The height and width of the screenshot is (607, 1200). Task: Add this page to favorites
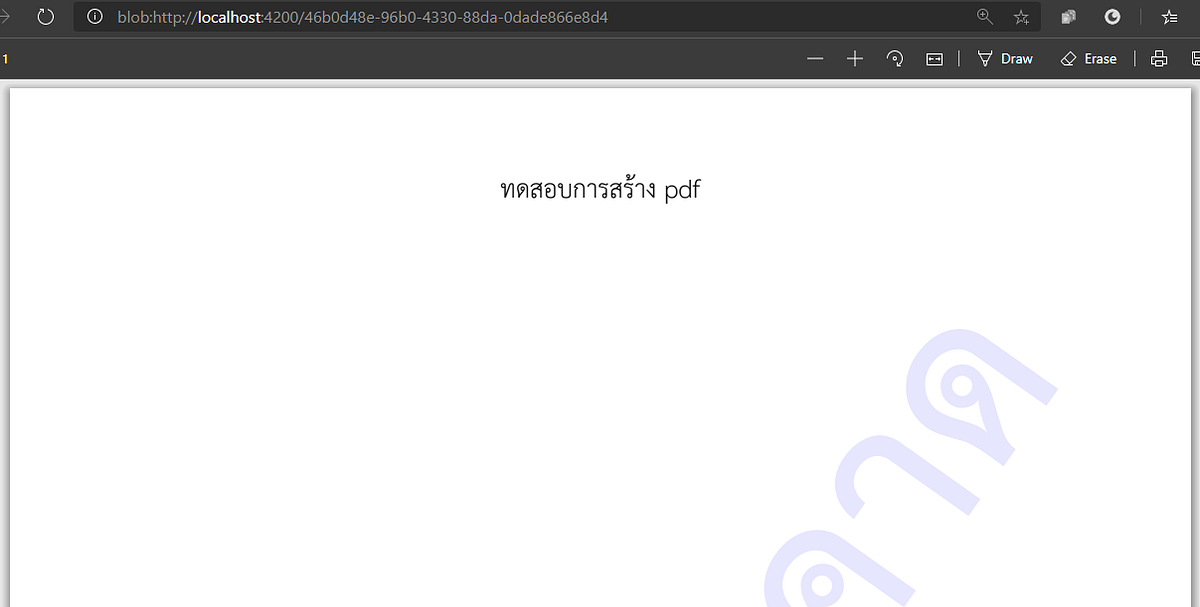coord(1021,17)
